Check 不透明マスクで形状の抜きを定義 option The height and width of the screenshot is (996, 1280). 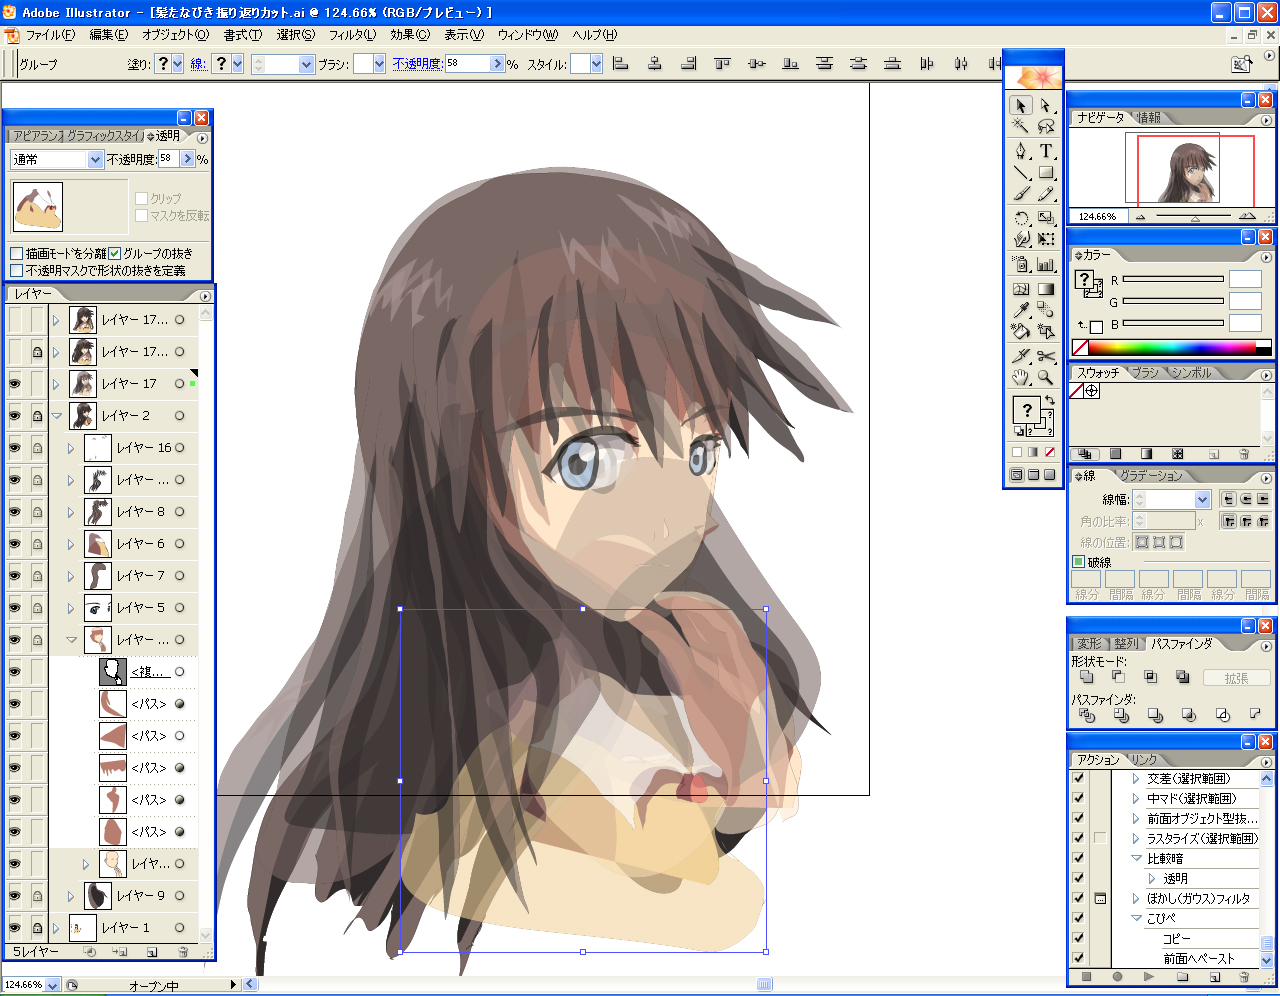[x=17, y=271]
